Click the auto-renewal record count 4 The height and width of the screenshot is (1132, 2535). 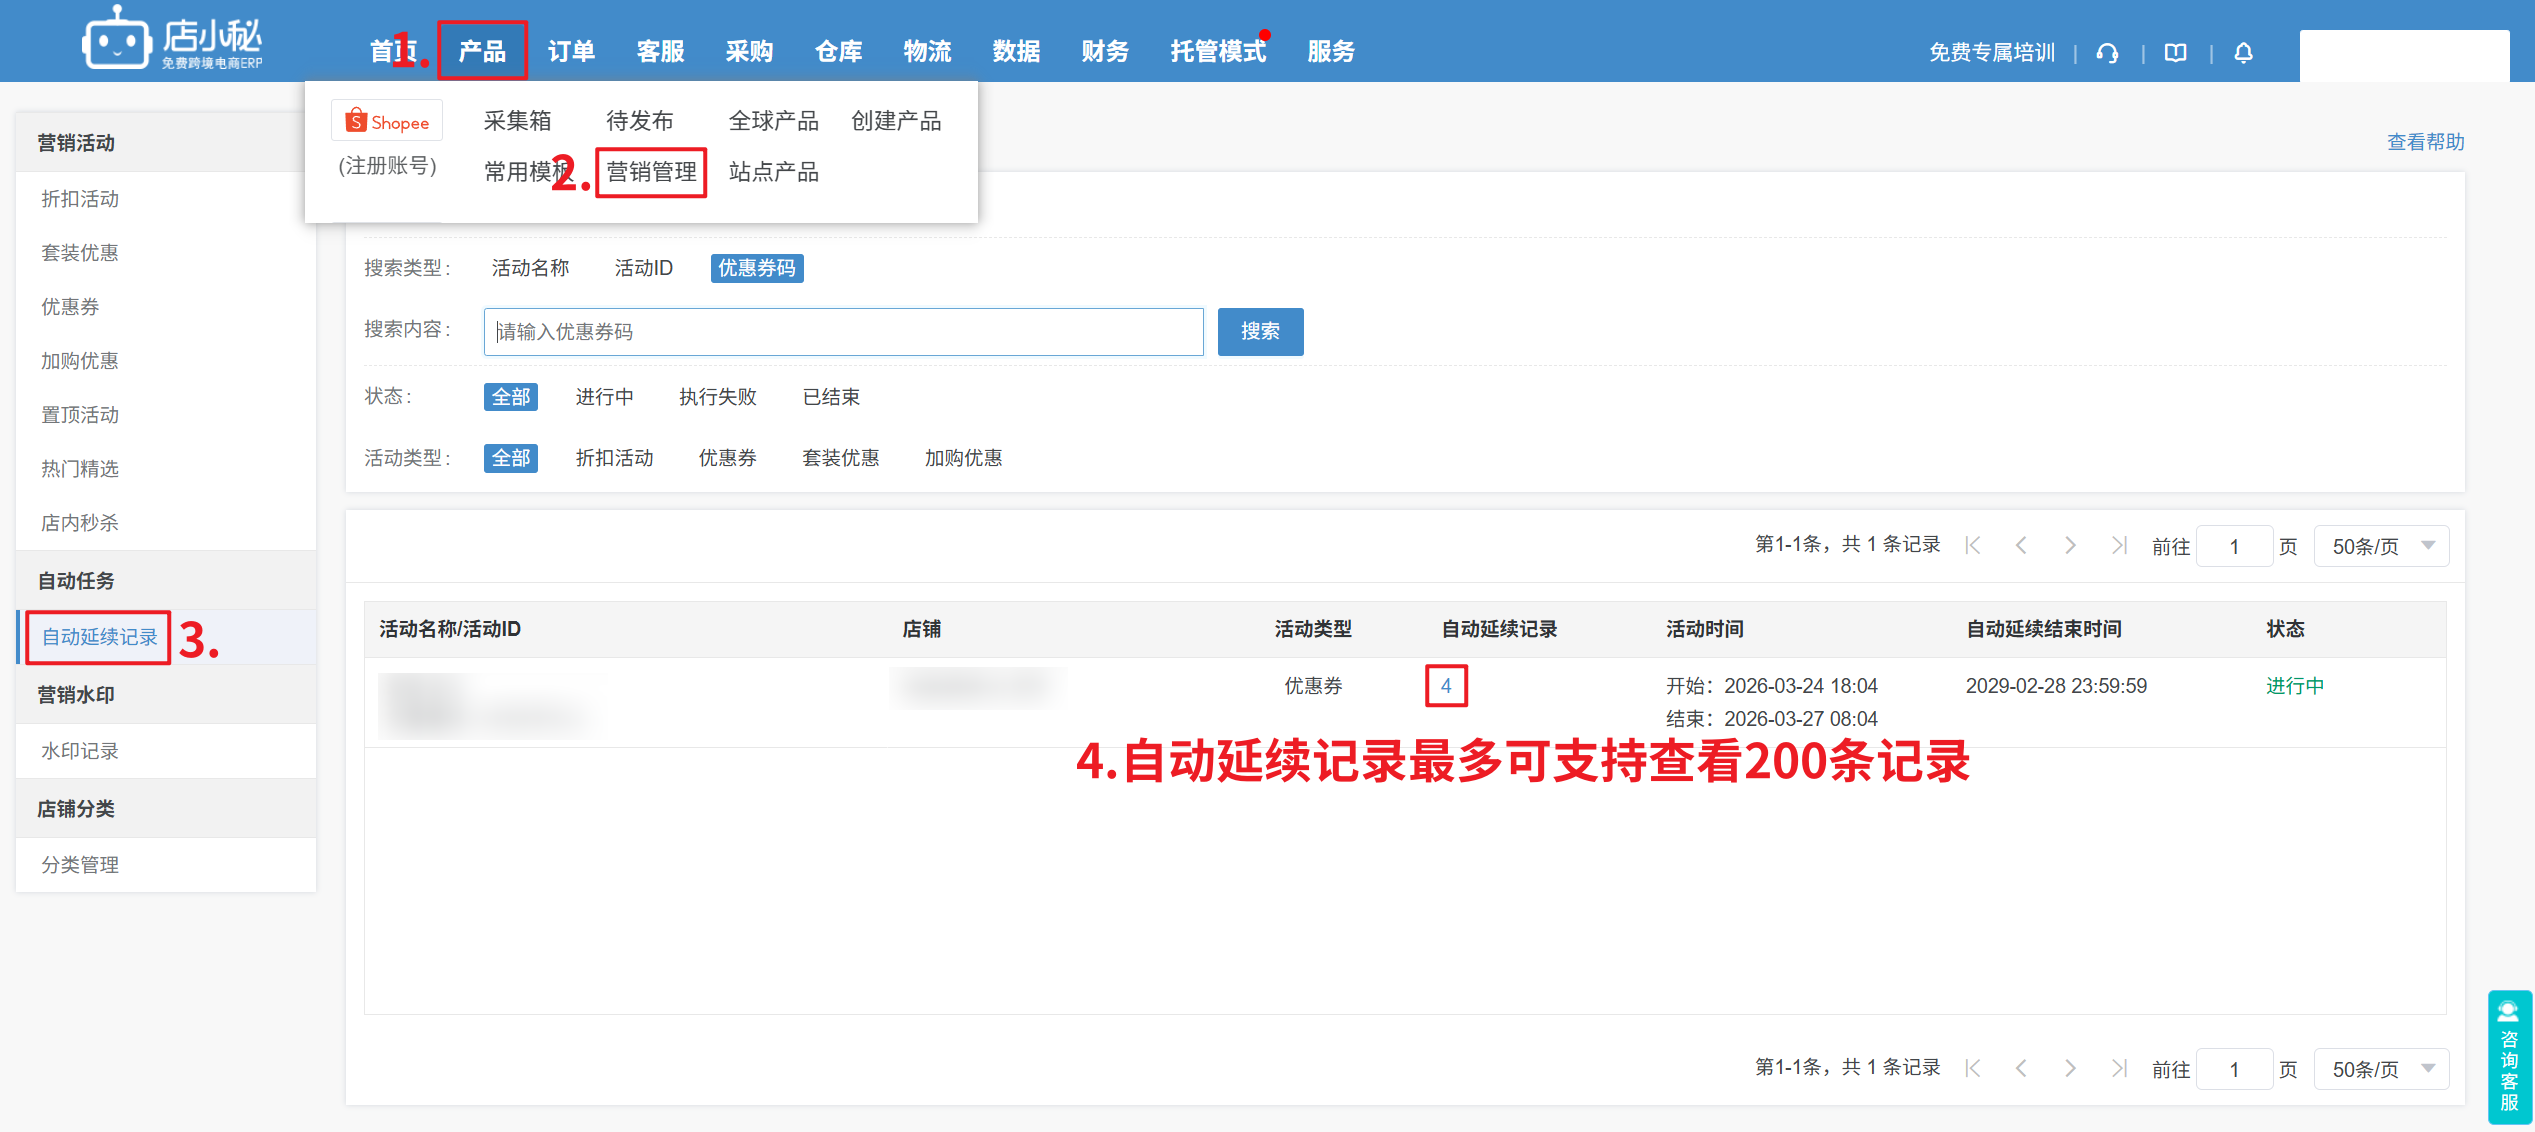pos(1446,686)
